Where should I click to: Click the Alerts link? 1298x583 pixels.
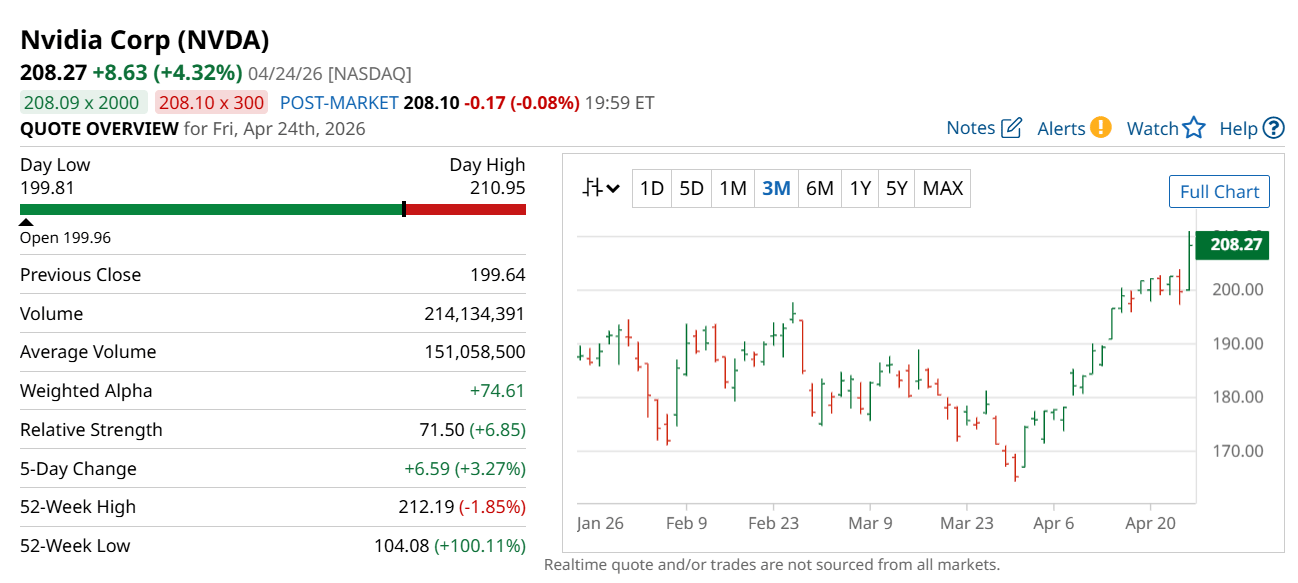coord(1061,128)
